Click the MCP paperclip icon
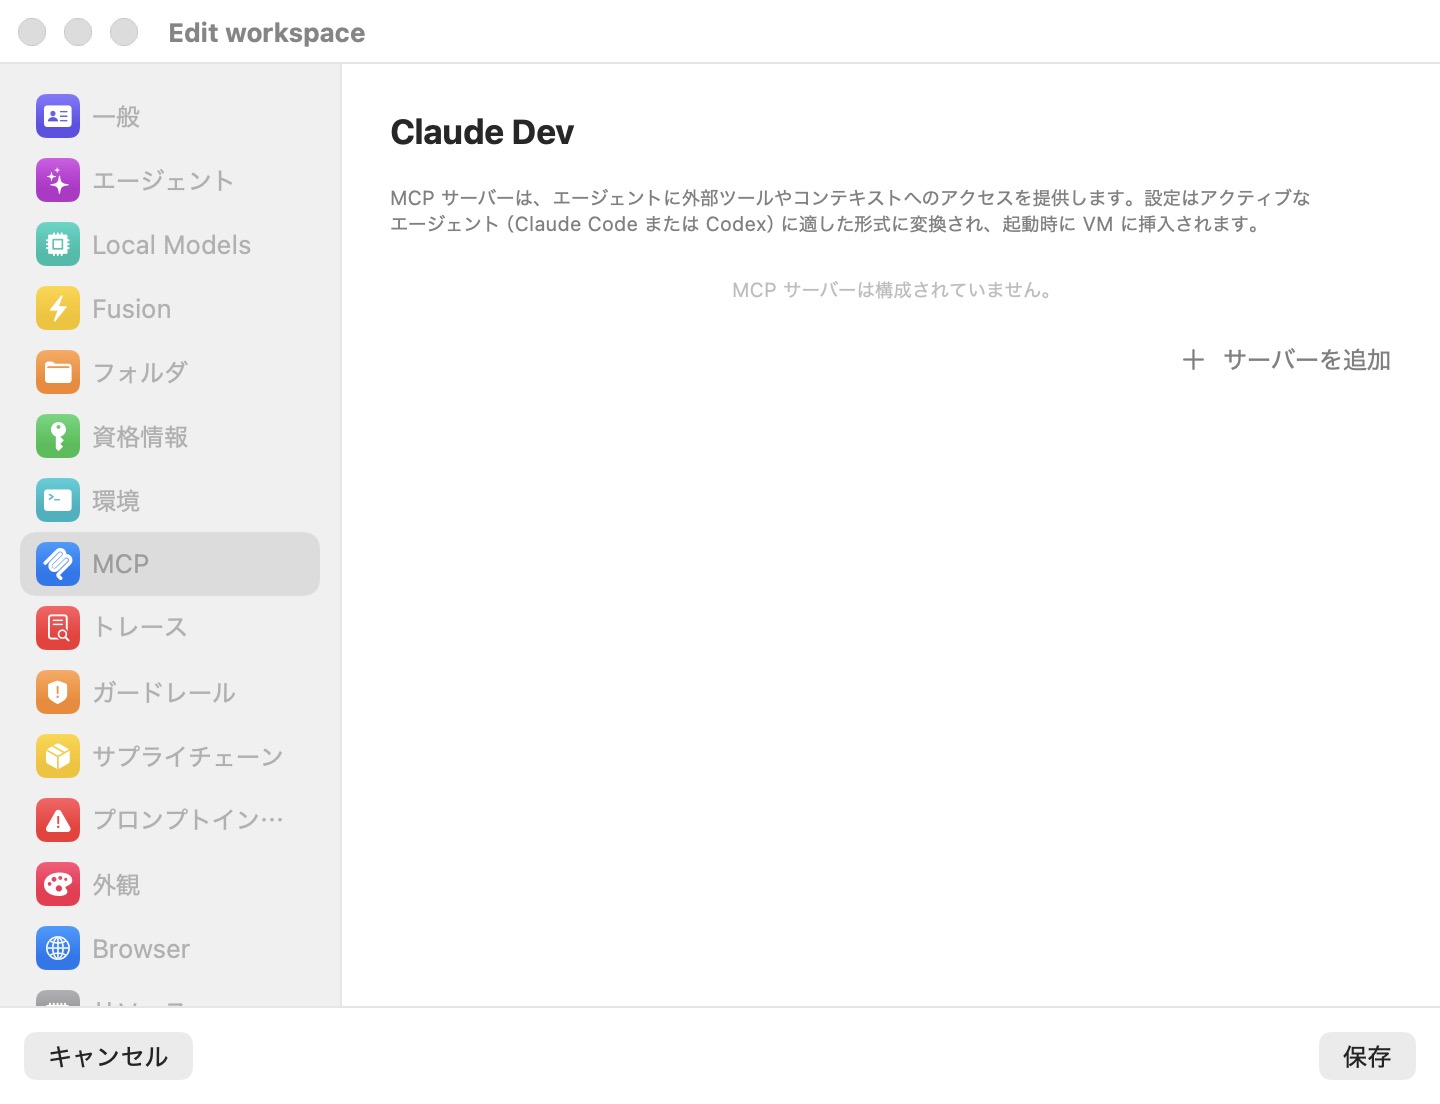Image resolution: width=1440 pixels, height=1104 pixels. click(58, 564)
